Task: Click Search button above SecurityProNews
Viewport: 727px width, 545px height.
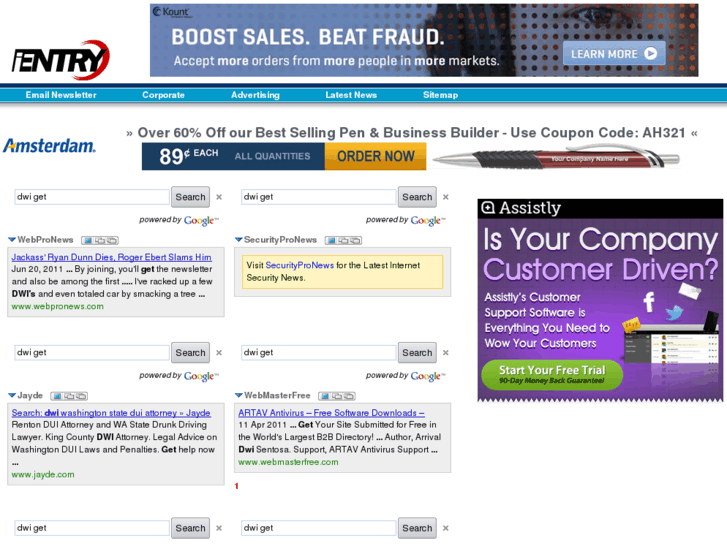Action: (417, 197)
